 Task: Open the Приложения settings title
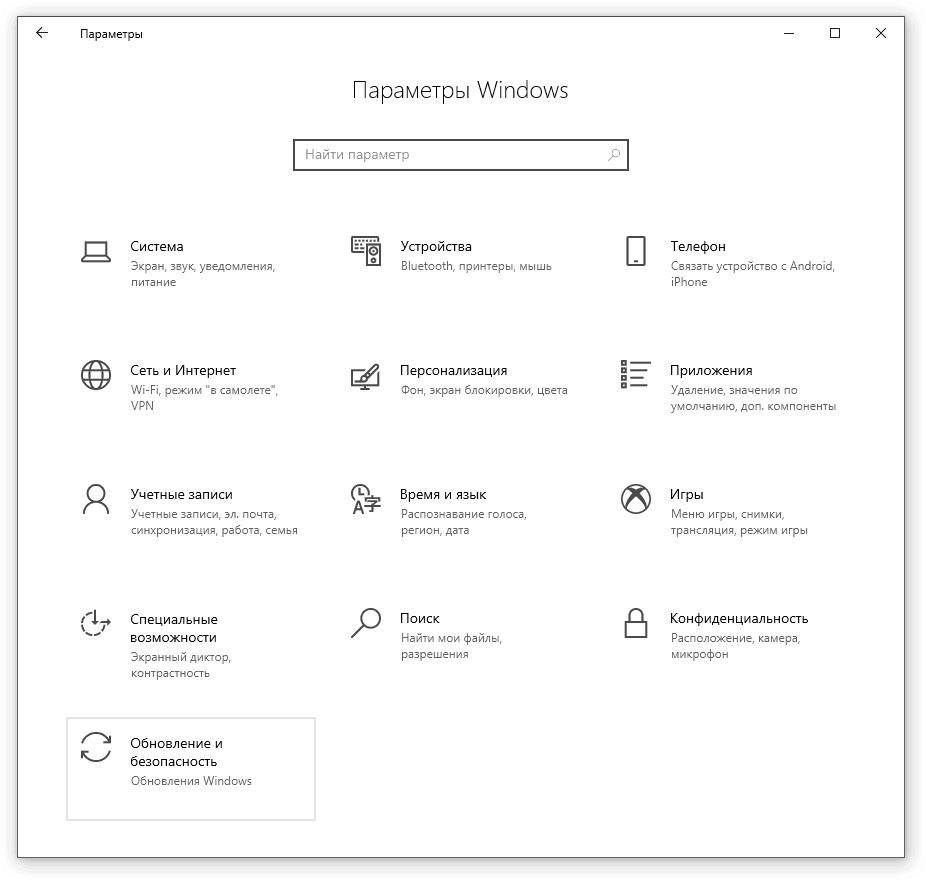point(711,370)
